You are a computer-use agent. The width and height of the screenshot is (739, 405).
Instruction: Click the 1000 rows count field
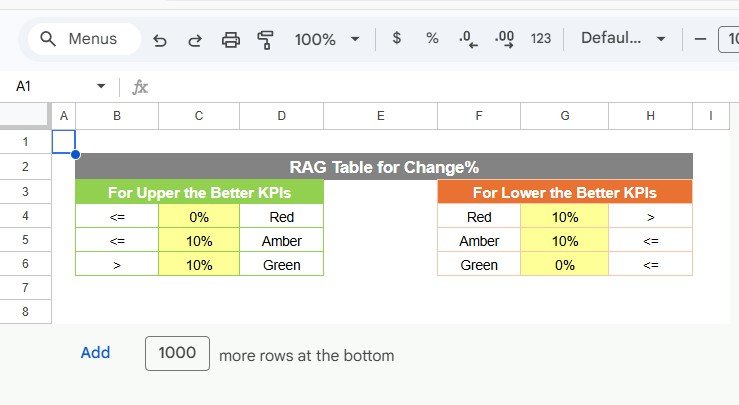tap(177, 353)
